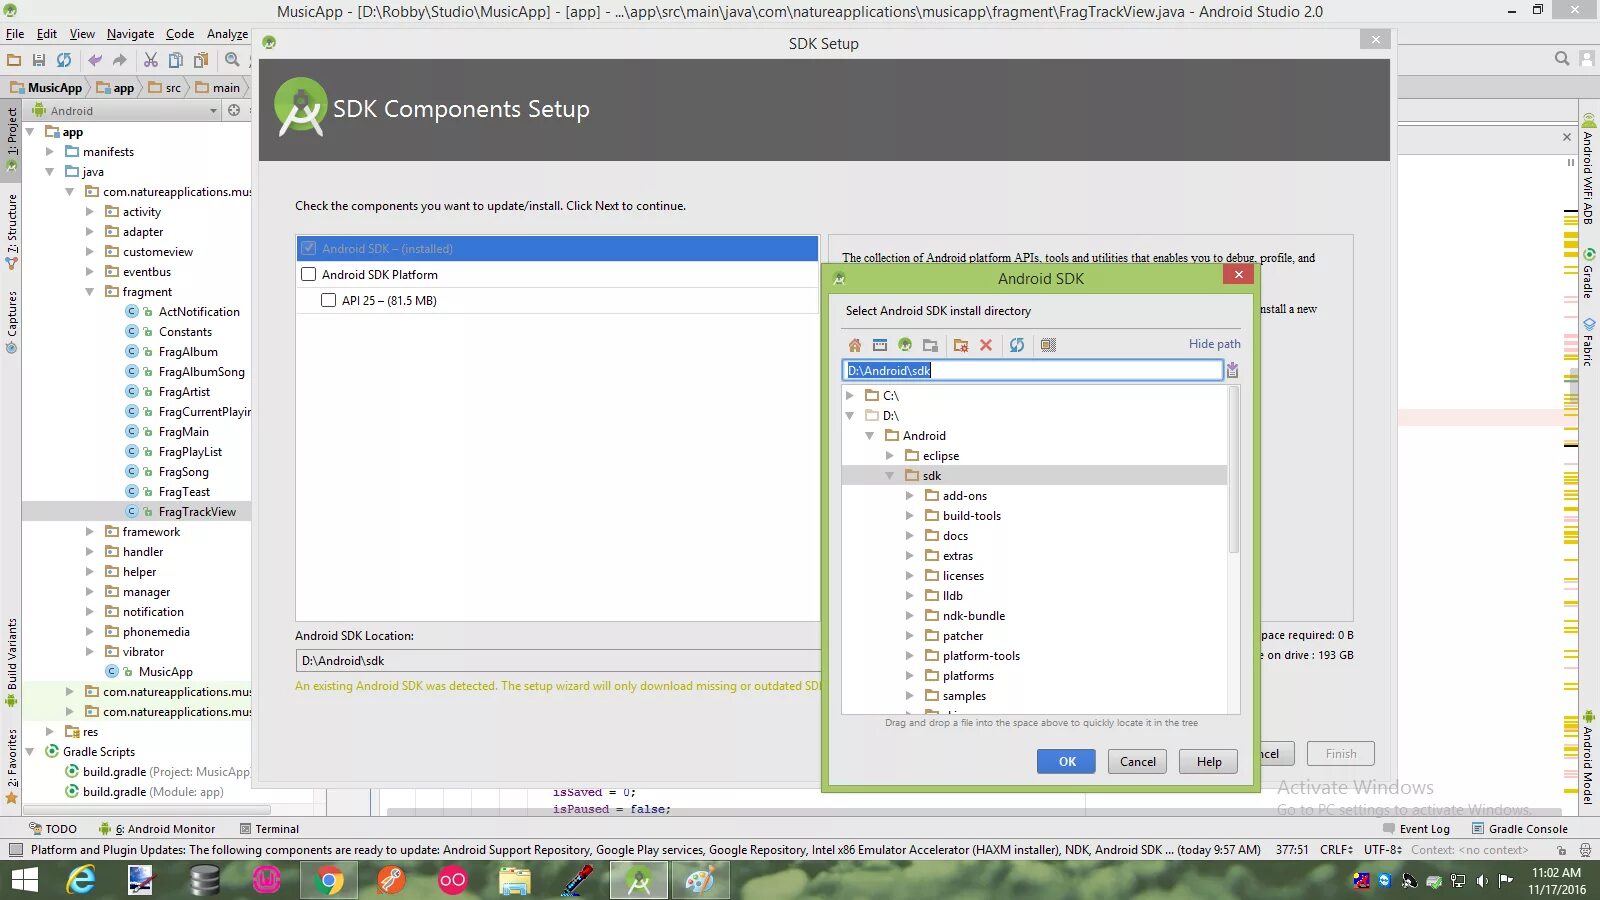
Task: Create a new folder in SDK dialog
Action: [961, 345]
